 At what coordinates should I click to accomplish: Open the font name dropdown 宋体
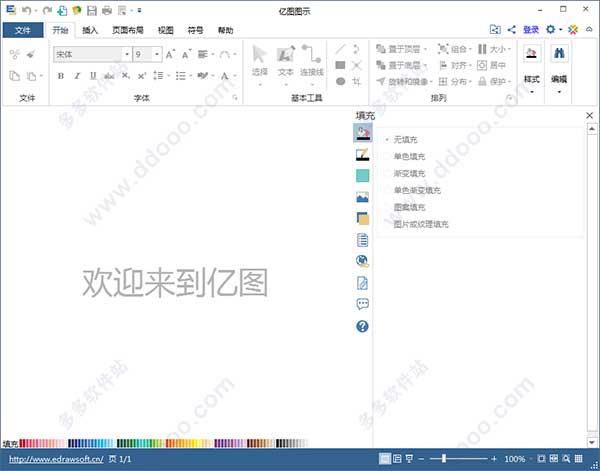(x=127, y=54)
